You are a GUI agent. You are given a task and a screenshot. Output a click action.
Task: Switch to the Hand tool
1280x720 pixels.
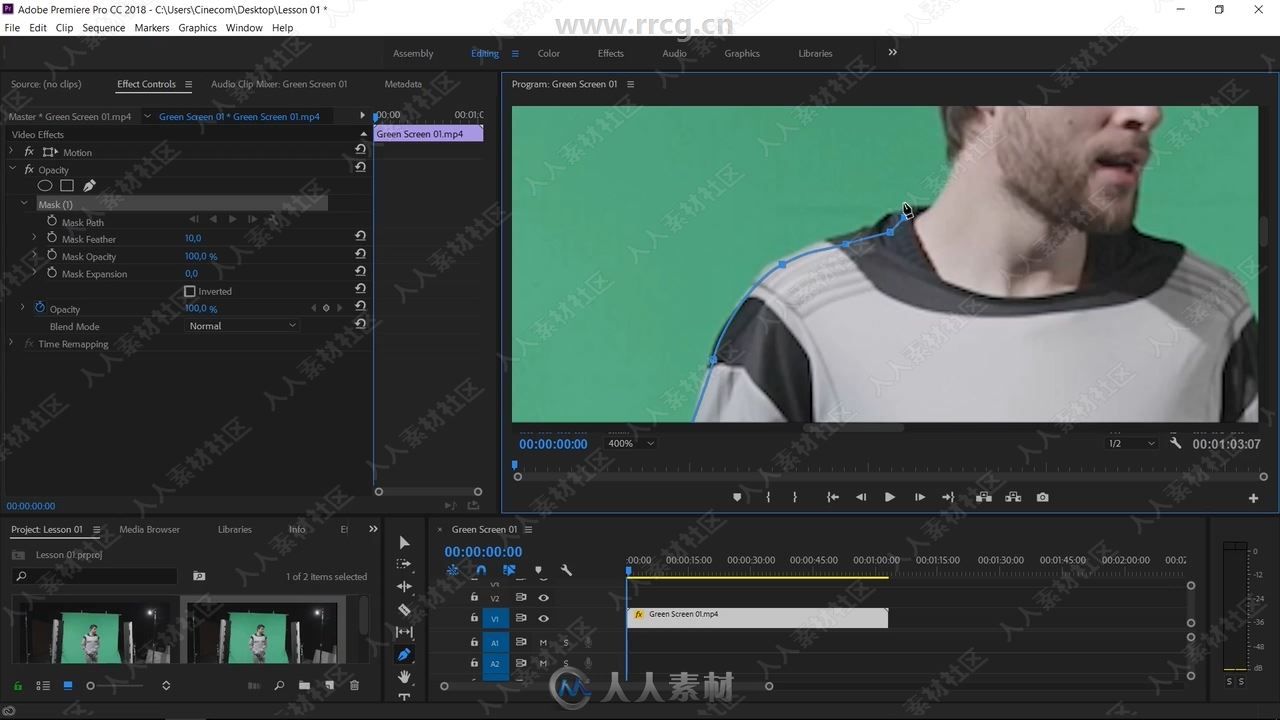[404, 677]
